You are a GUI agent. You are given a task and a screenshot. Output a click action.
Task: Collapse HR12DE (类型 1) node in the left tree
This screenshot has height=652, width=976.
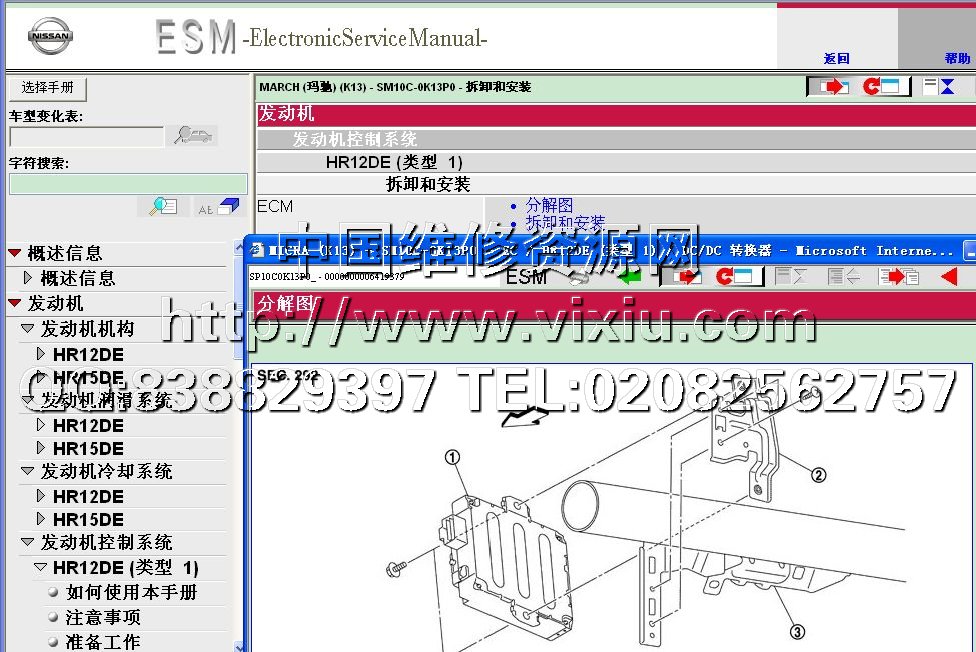coord(40,567)
